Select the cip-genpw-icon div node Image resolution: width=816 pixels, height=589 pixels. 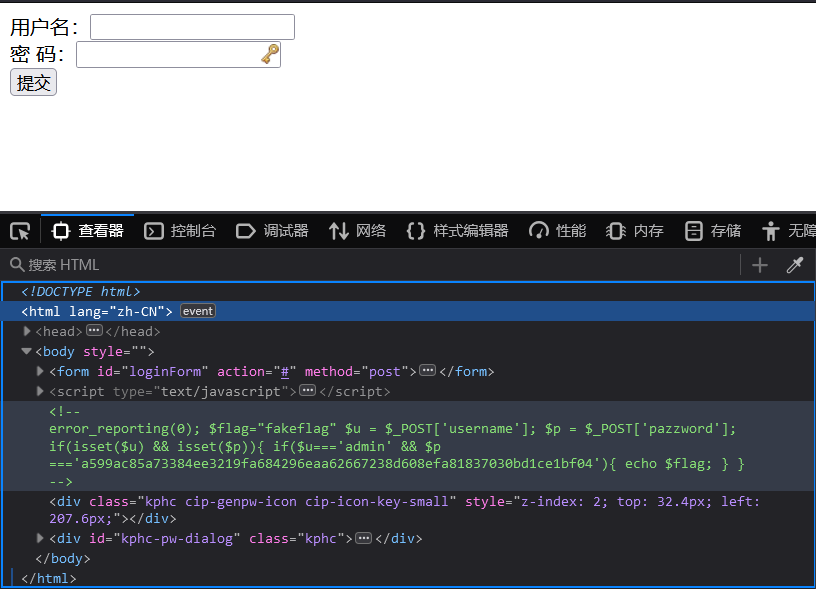coord(404,510)
